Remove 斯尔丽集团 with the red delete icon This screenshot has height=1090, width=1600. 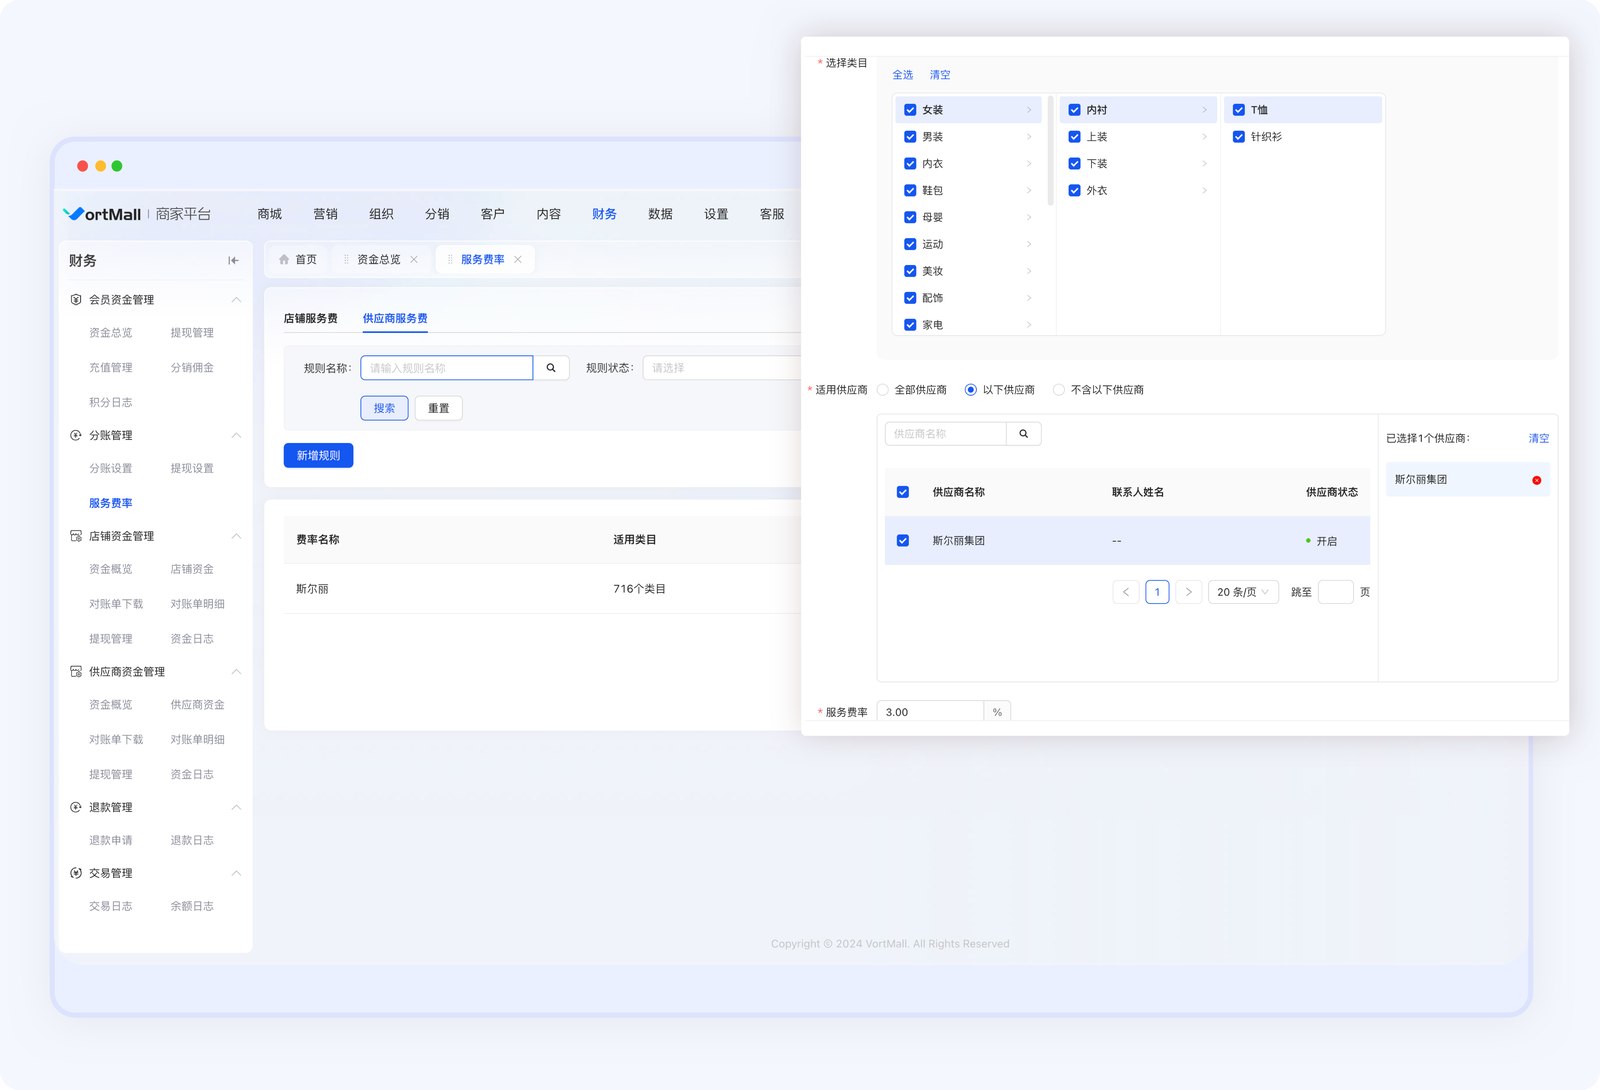coord(1537,481)
